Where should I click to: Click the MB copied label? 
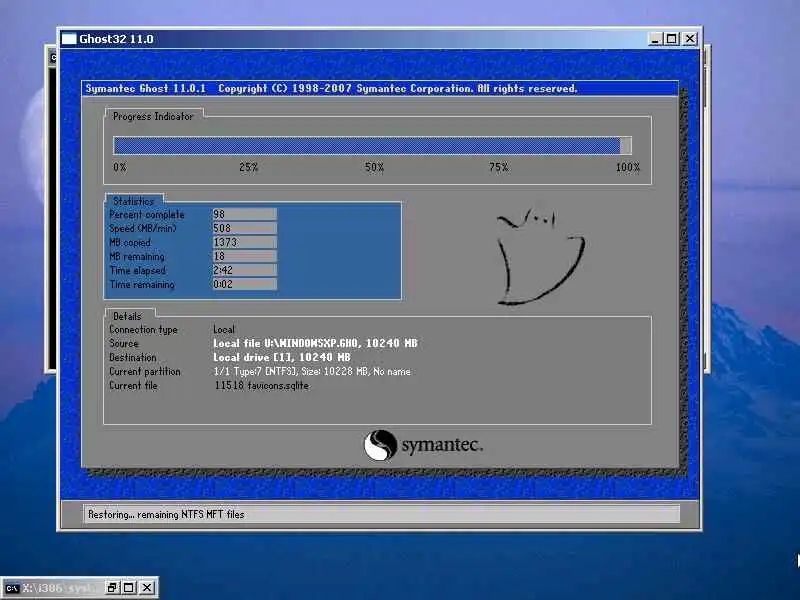pyautogui.click(x=130, y=243)
